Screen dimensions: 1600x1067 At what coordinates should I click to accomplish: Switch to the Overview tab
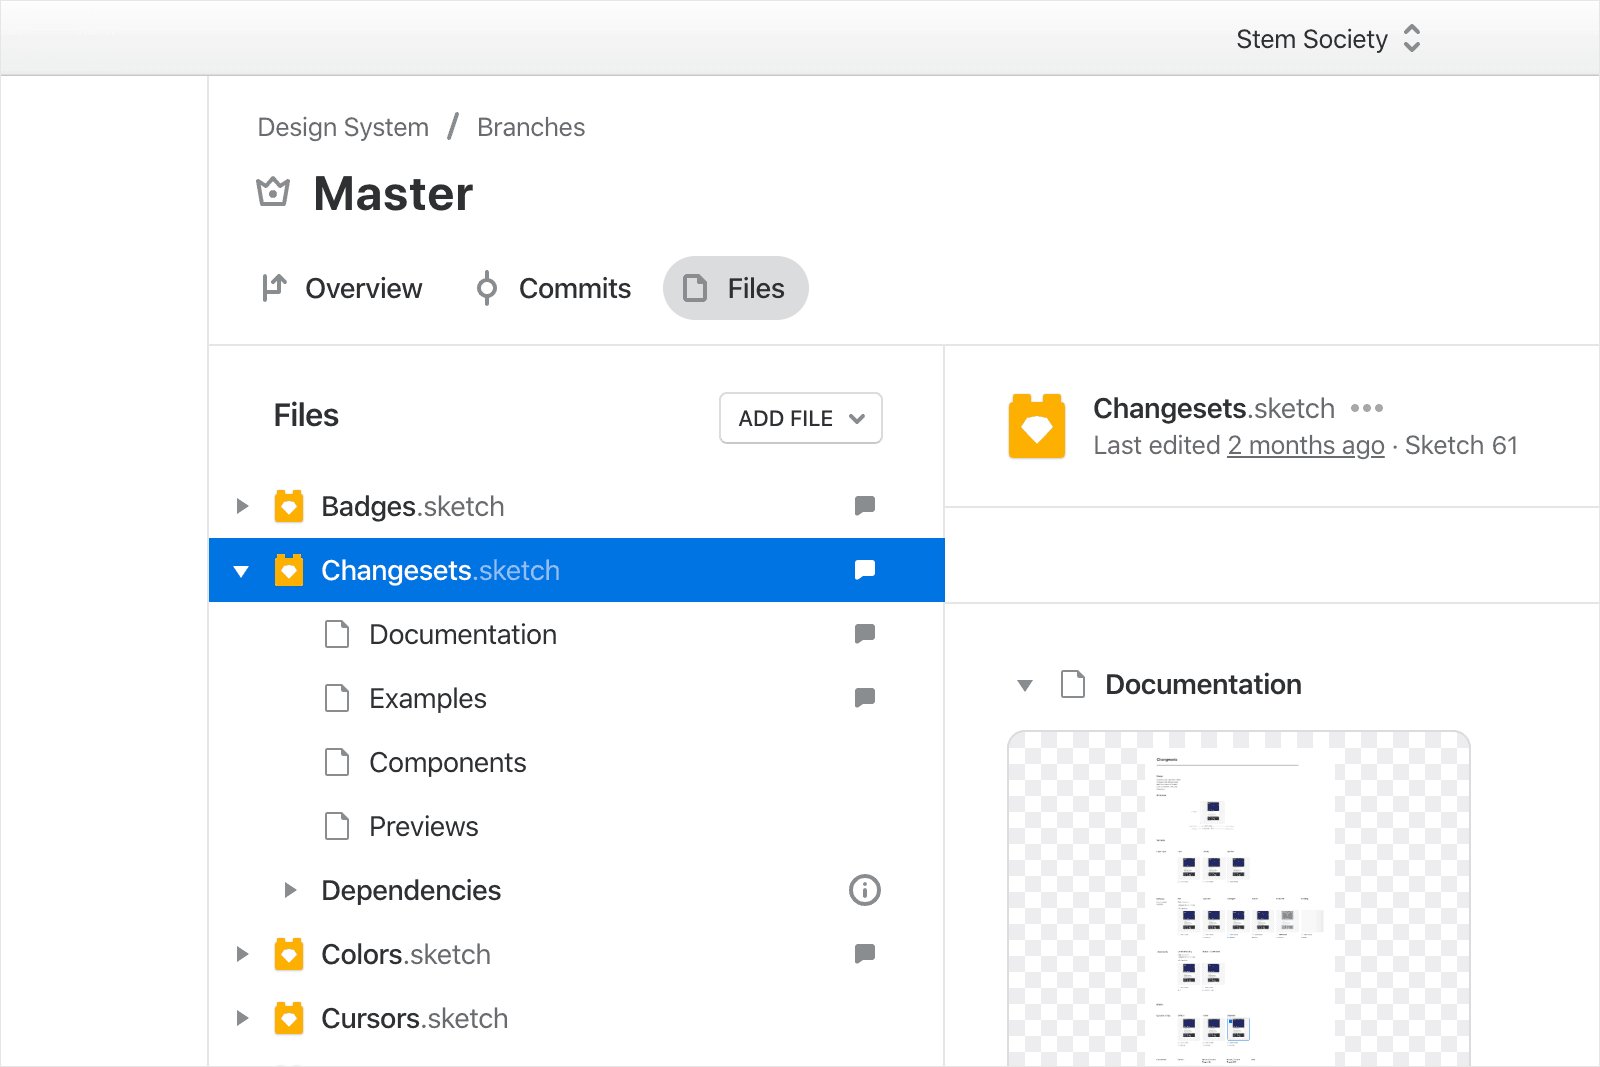342,288
